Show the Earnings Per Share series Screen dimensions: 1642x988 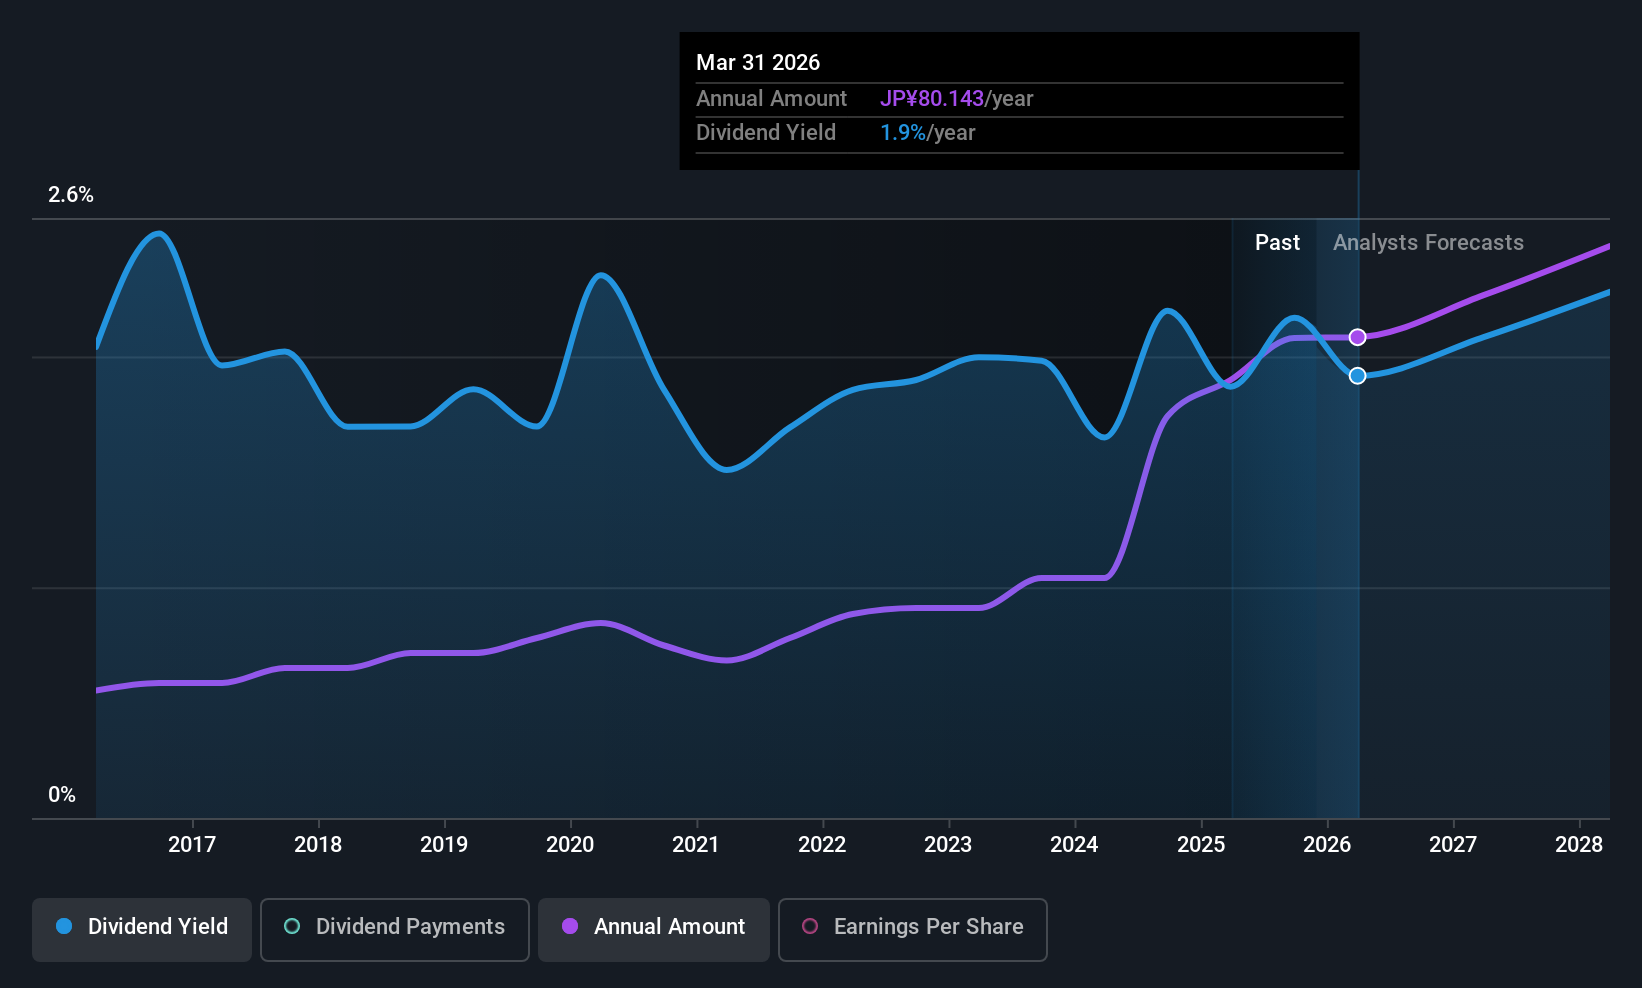(x=912, y=929)
